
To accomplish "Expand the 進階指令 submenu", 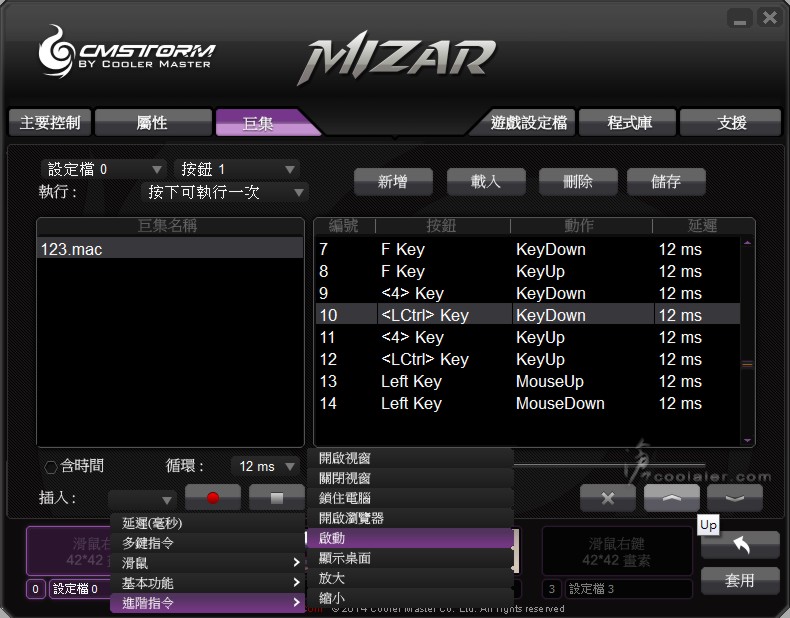I will (x=208, y=603).
